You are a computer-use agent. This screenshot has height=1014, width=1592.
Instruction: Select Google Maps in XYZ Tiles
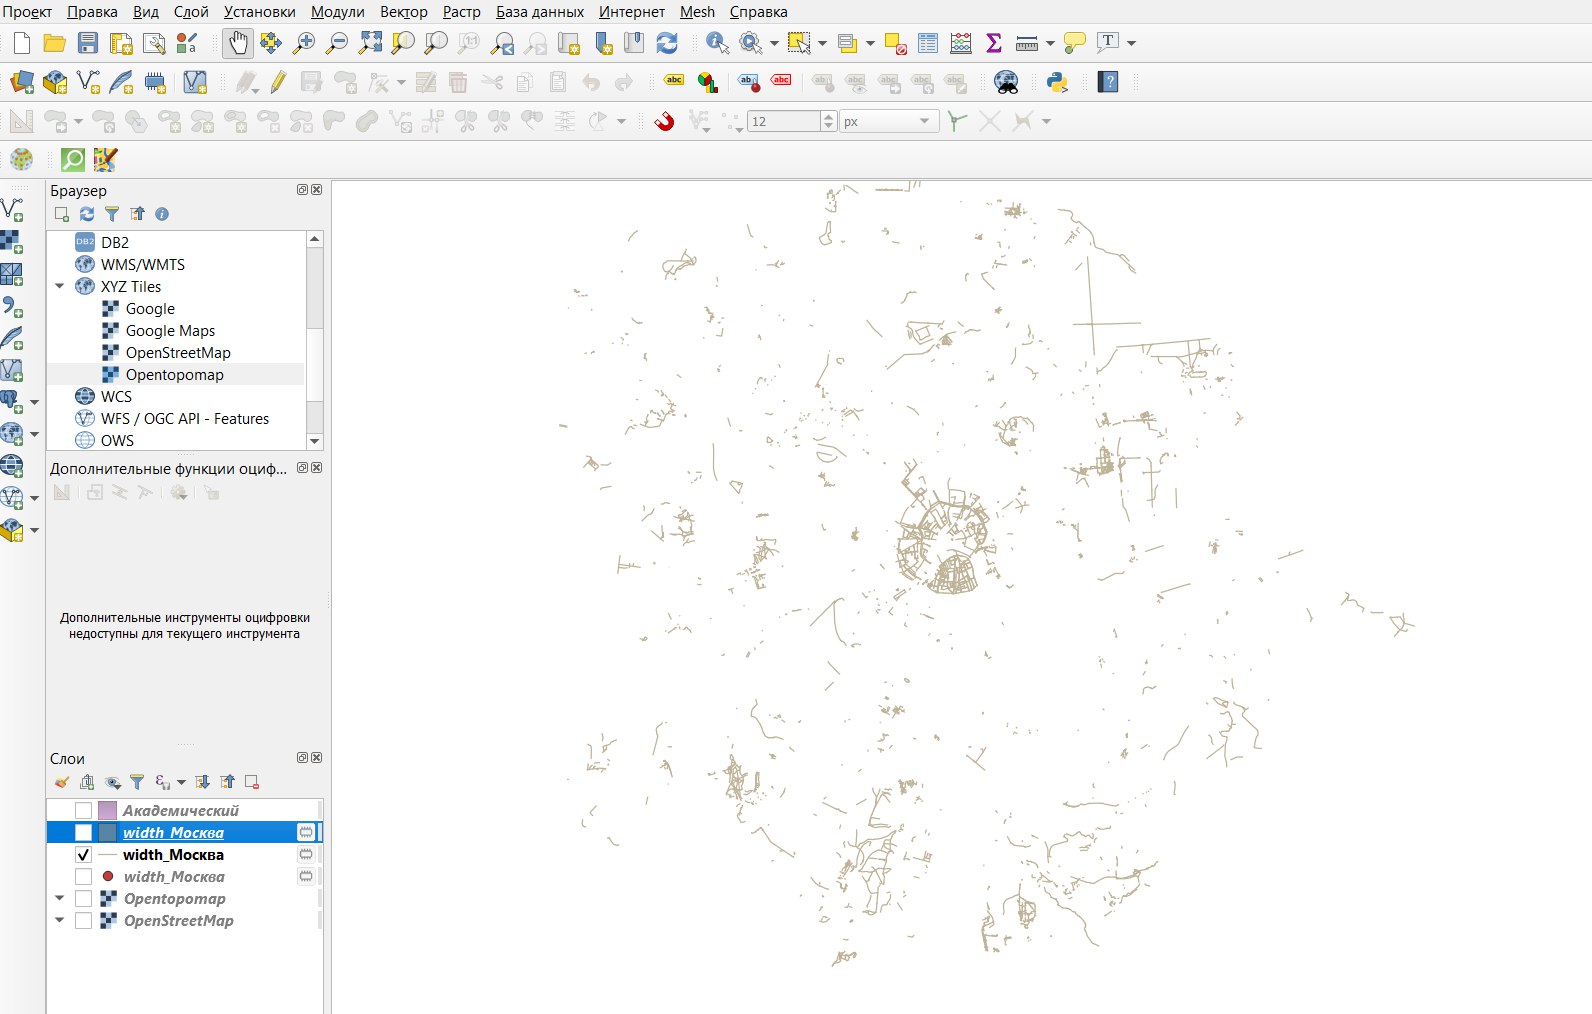pos(170,331)
